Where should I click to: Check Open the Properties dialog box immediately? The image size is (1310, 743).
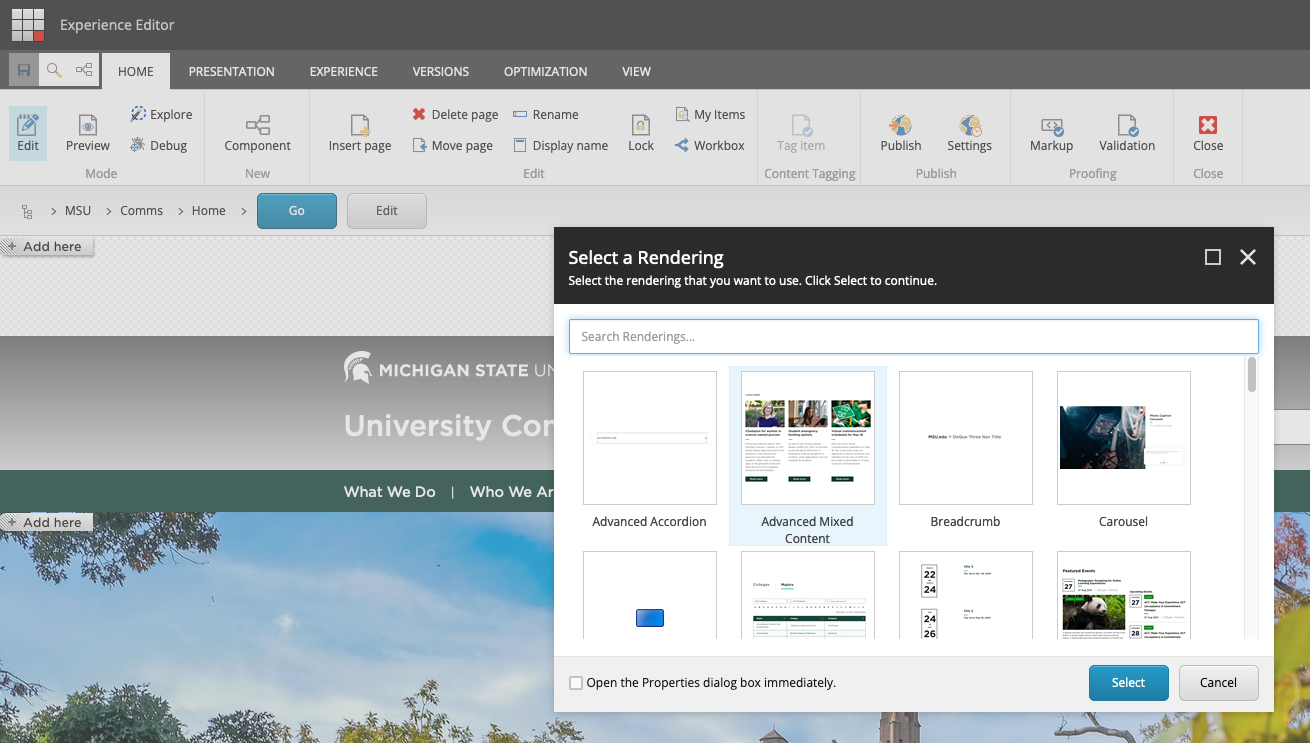pos(576,682)
